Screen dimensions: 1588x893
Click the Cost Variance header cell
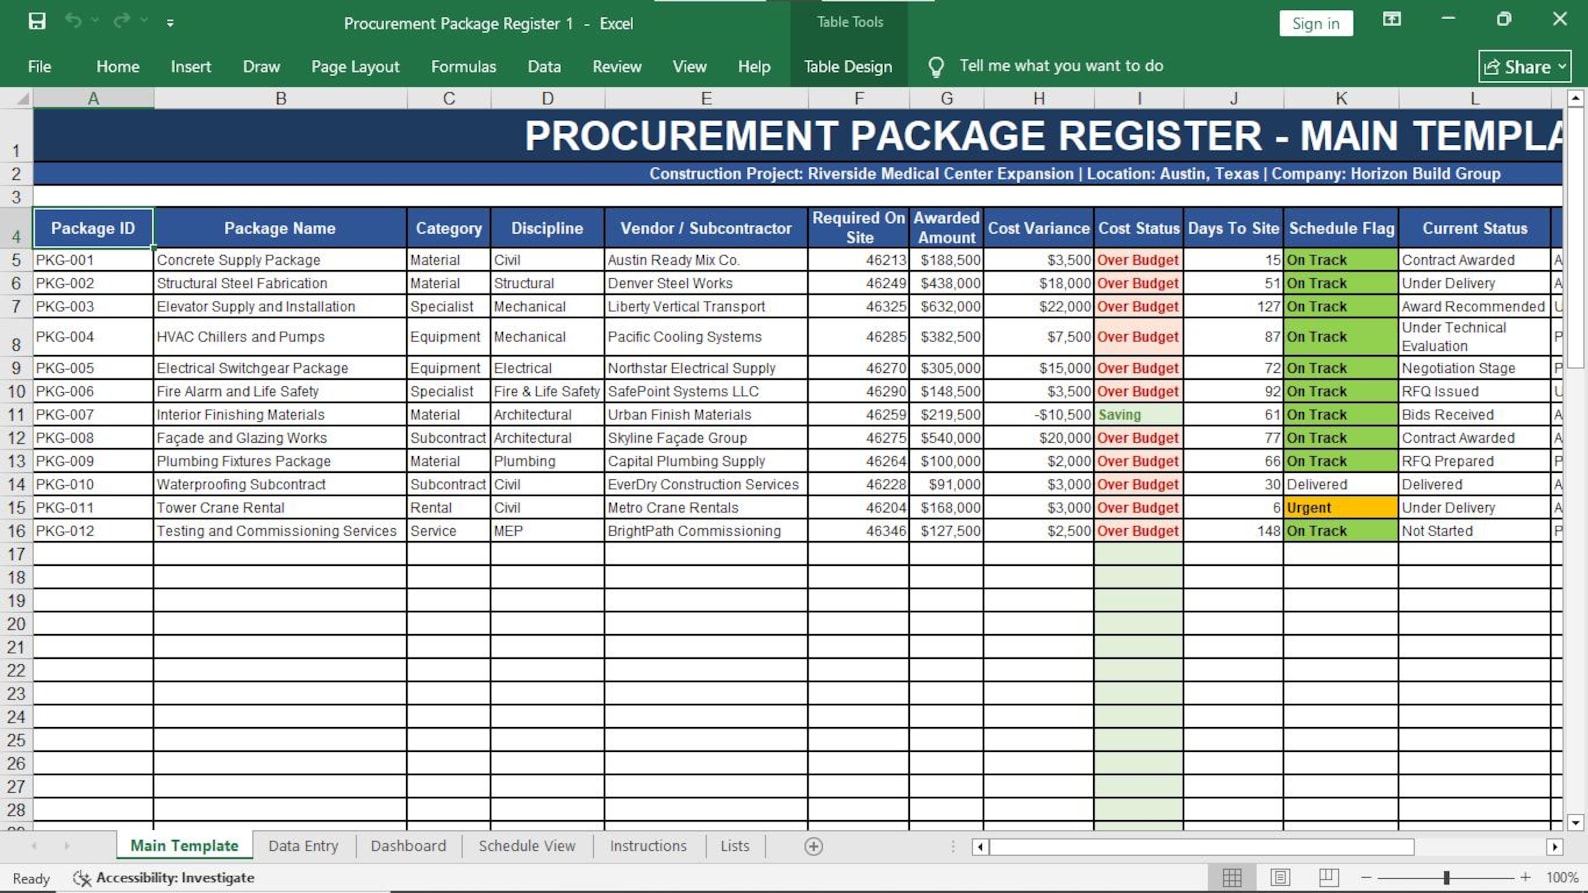(1039, 228)
